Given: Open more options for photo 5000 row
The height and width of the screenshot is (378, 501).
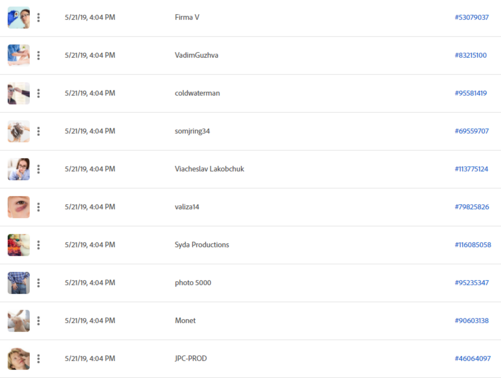Looking at the screenshot, I should pyautogui.click(x=38, y=283).
